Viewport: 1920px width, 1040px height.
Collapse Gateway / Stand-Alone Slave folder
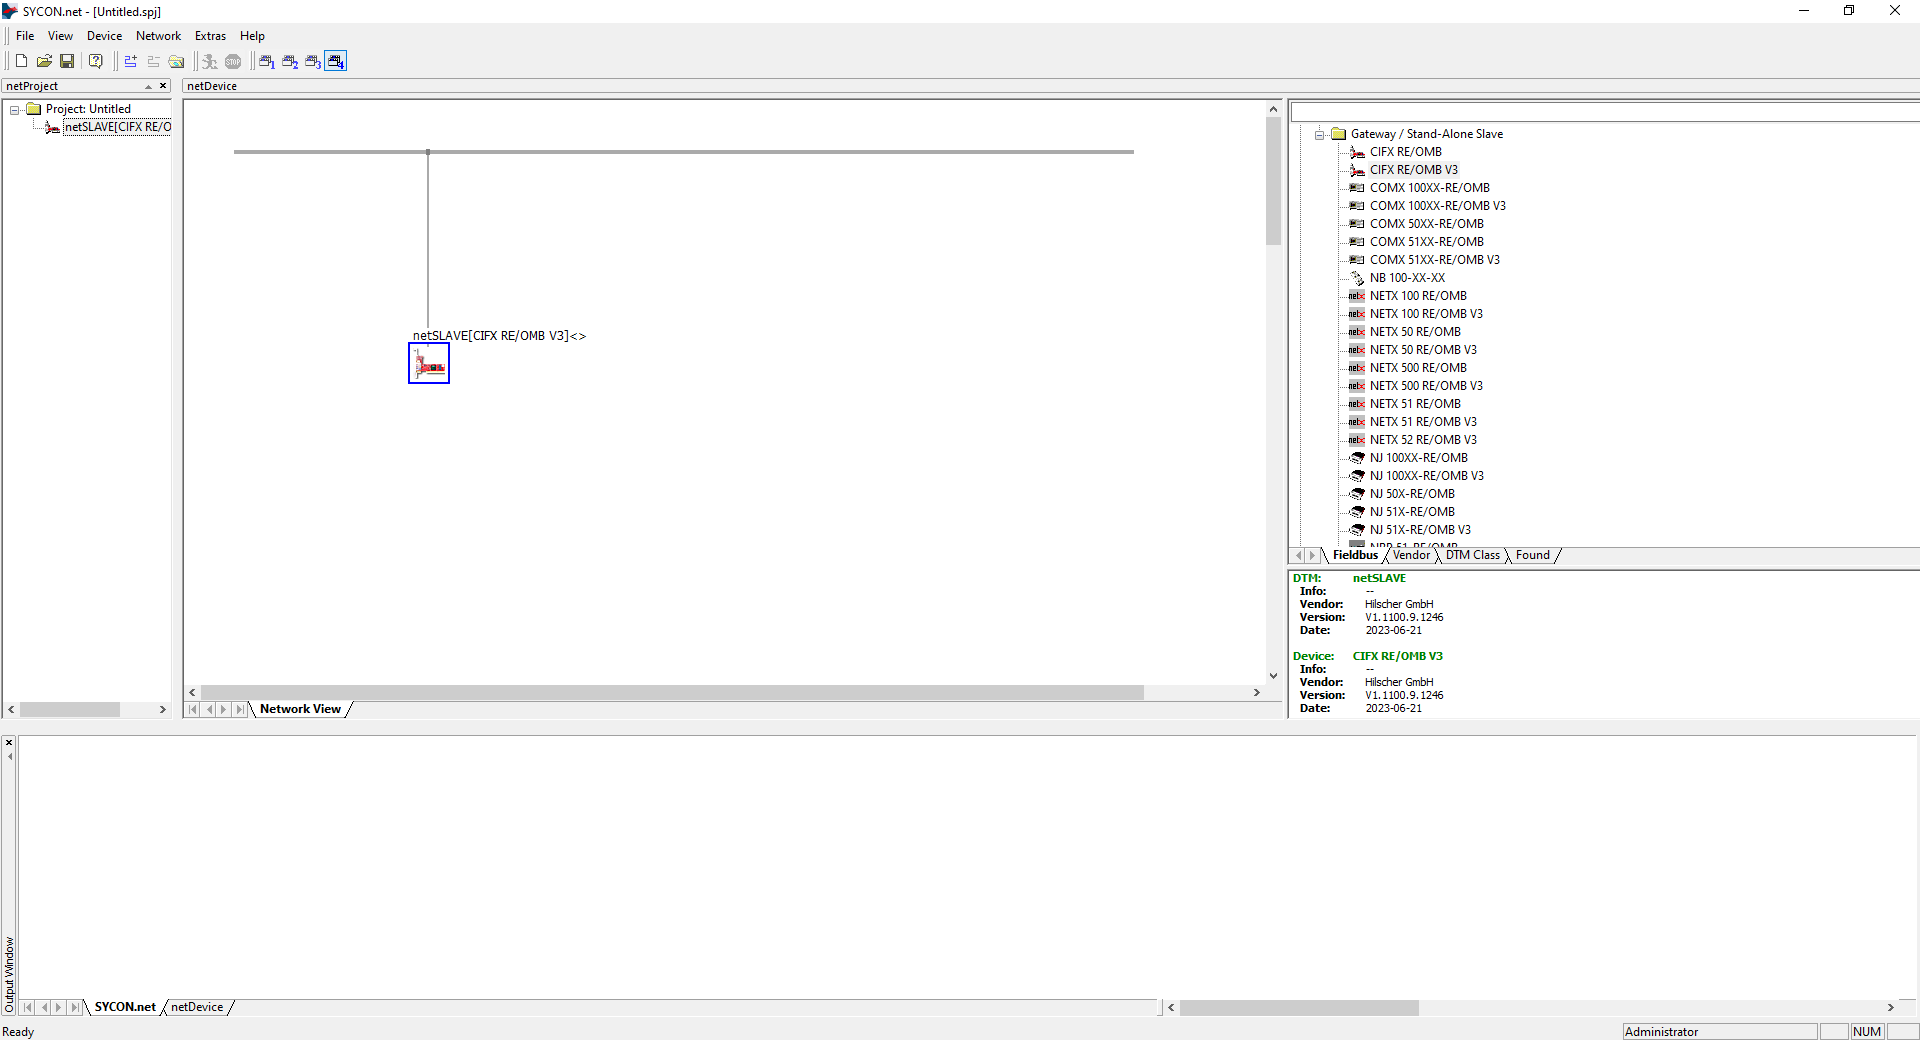pos(1320,134)
